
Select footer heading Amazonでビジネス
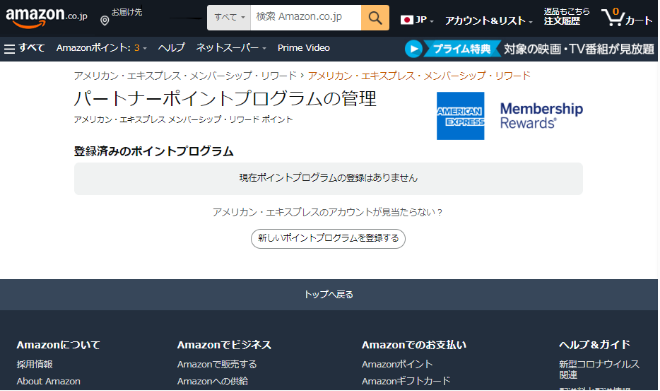coord(224,345)
